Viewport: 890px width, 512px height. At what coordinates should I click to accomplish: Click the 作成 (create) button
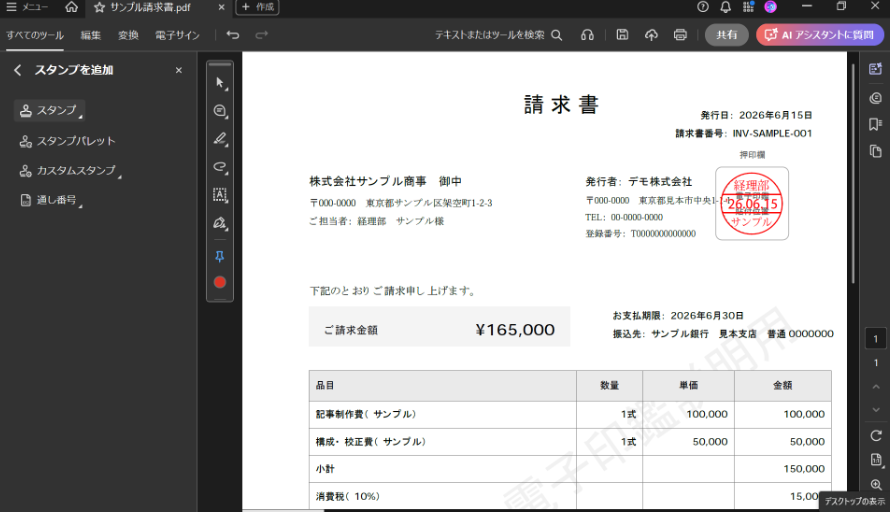[x=258, y=7]
